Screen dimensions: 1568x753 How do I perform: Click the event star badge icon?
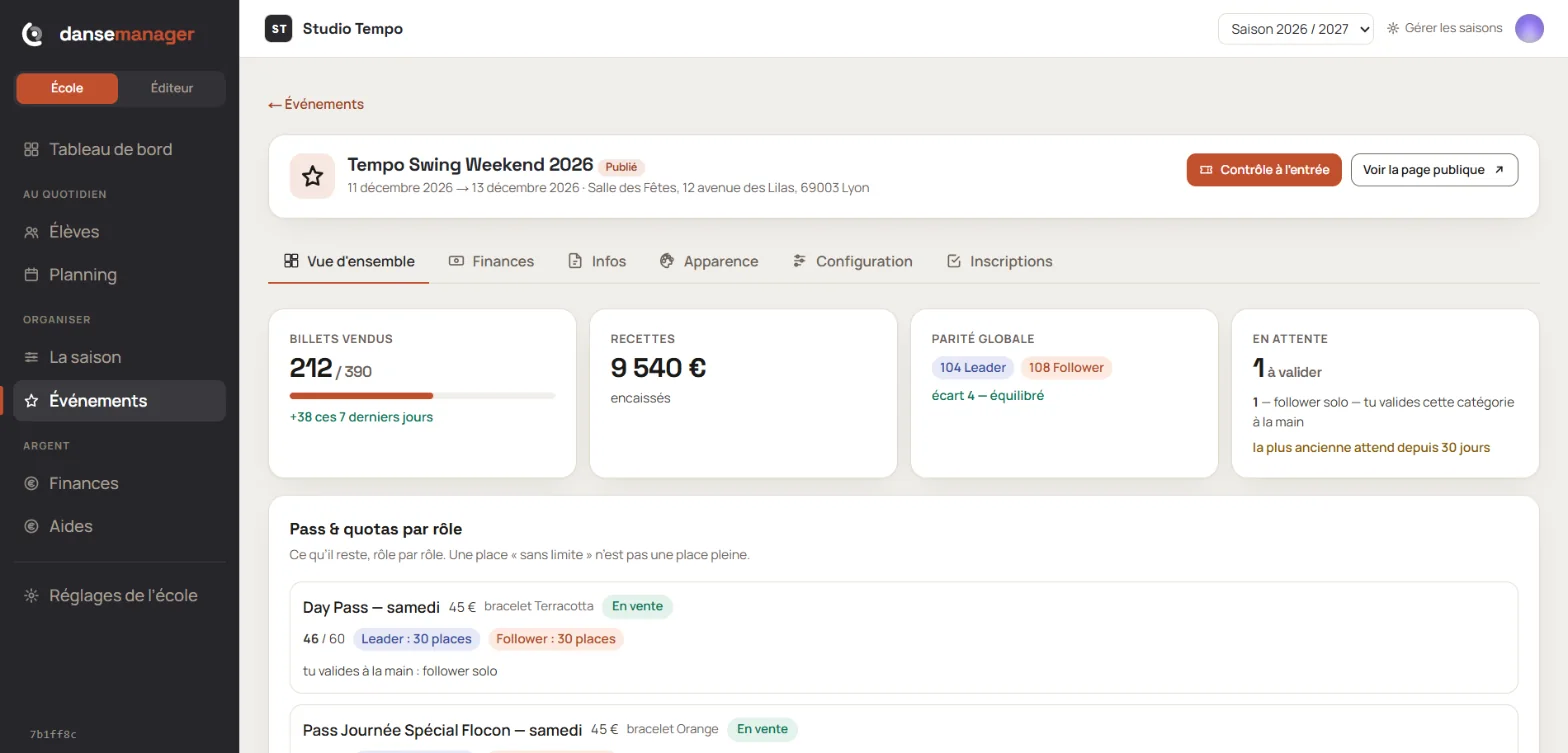(x=312, y=176)
